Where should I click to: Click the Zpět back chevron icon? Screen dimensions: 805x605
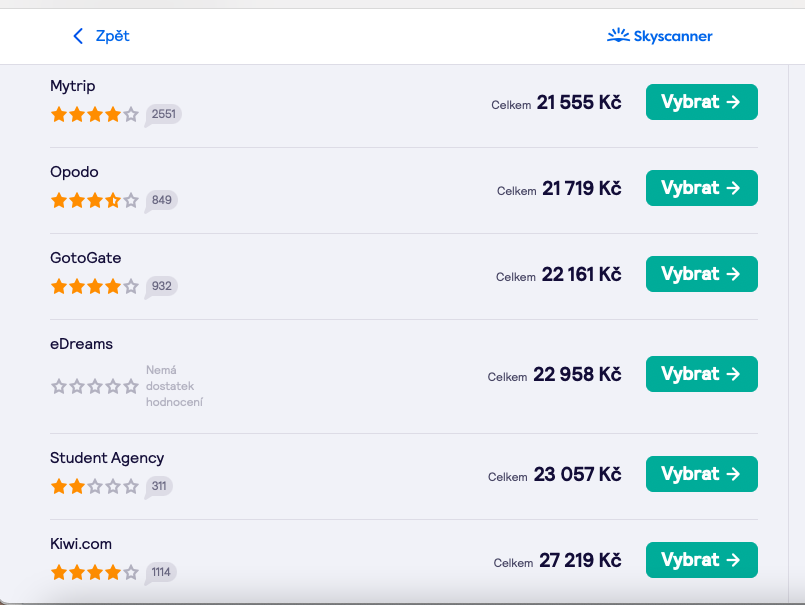click(78, 36)
